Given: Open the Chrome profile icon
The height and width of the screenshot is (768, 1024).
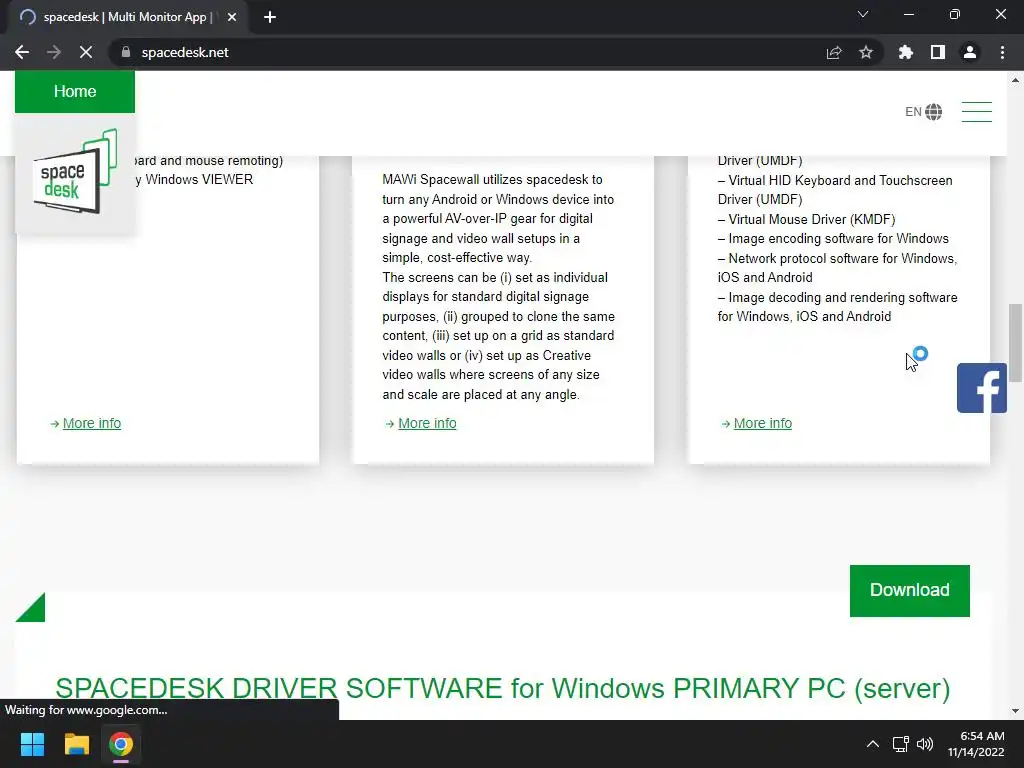Looking at the screenshot, I should 970,52.
